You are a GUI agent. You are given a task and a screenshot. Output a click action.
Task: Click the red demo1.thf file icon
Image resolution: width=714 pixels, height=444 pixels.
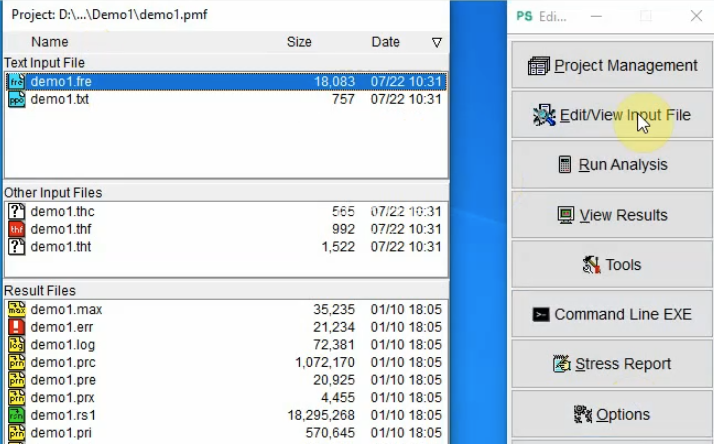[x=16, y=229]
